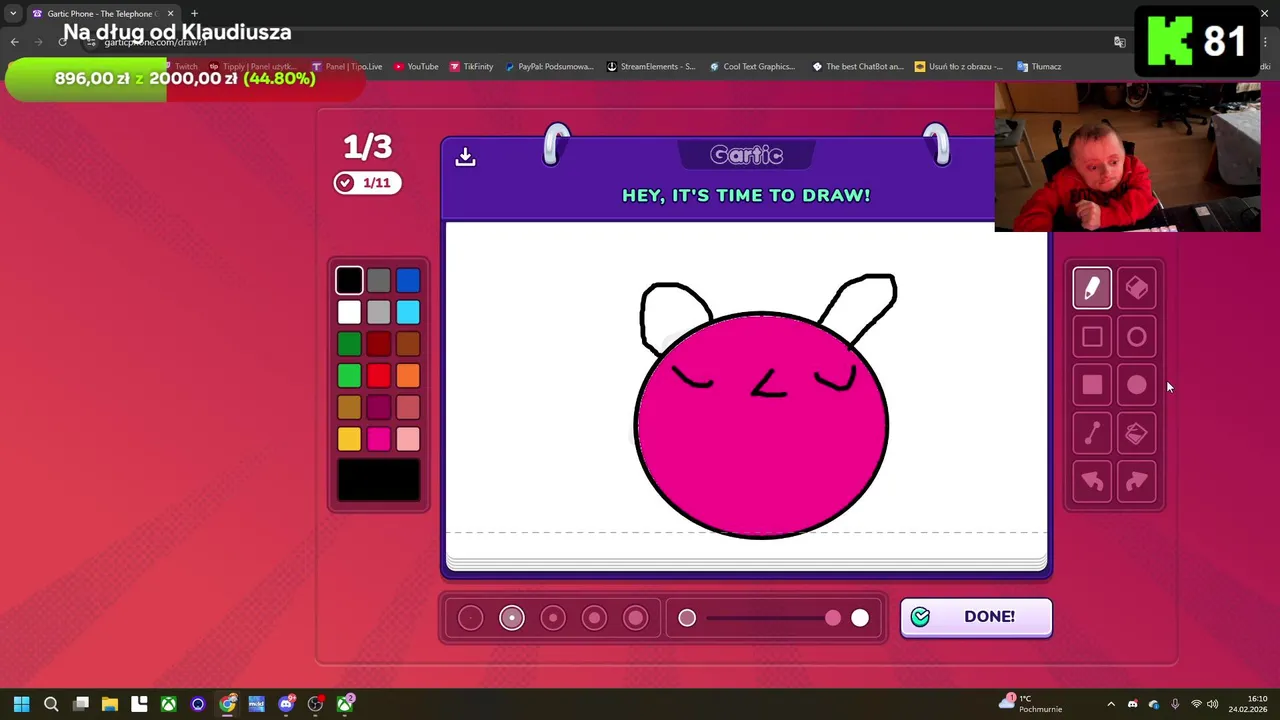Show hidden icons in the system tray
The height and width of the screenshot is (720, 1280).
(1110, 704)
